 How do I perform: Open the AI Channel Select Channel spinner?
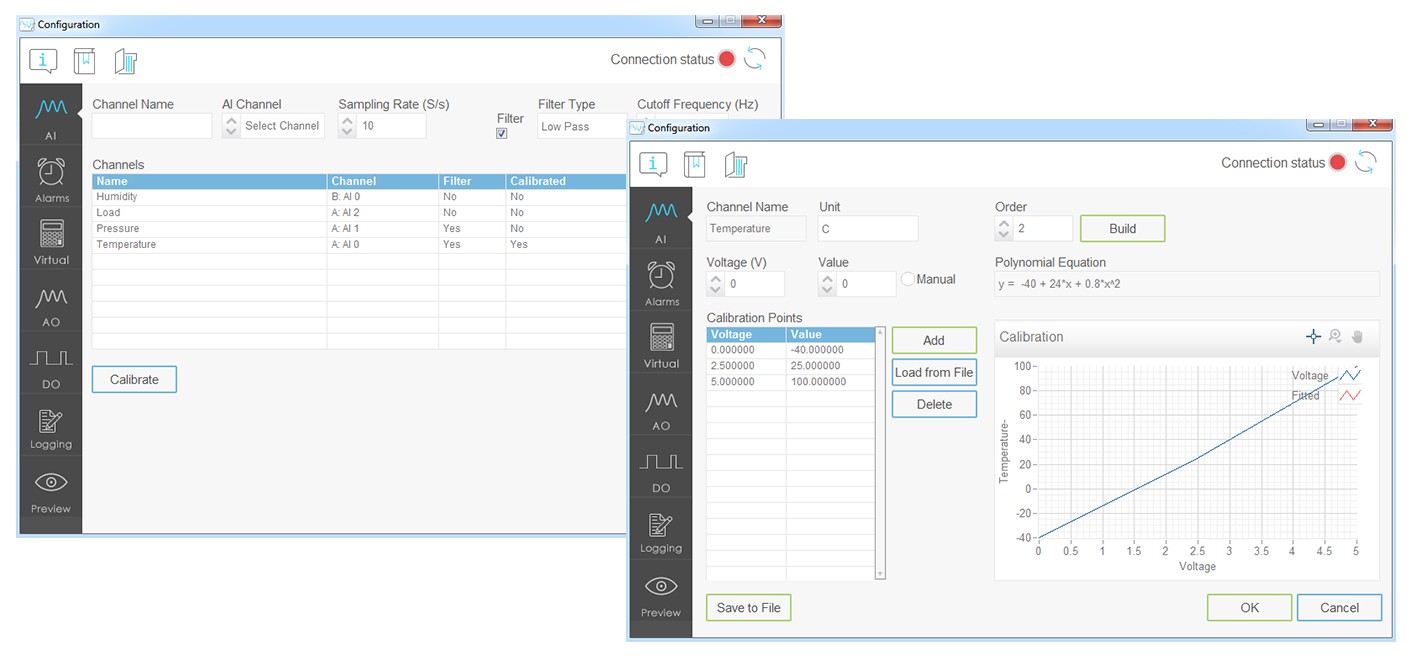point(231,126)
